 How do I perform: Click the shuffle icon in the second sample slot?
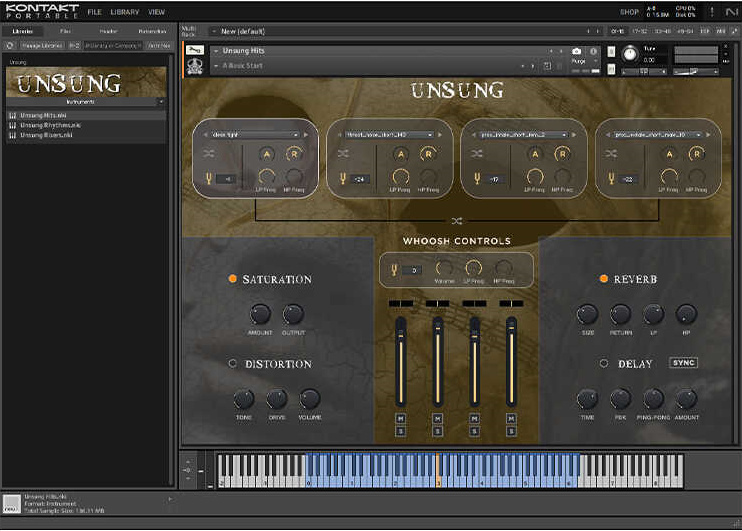(x=343, y=153)
